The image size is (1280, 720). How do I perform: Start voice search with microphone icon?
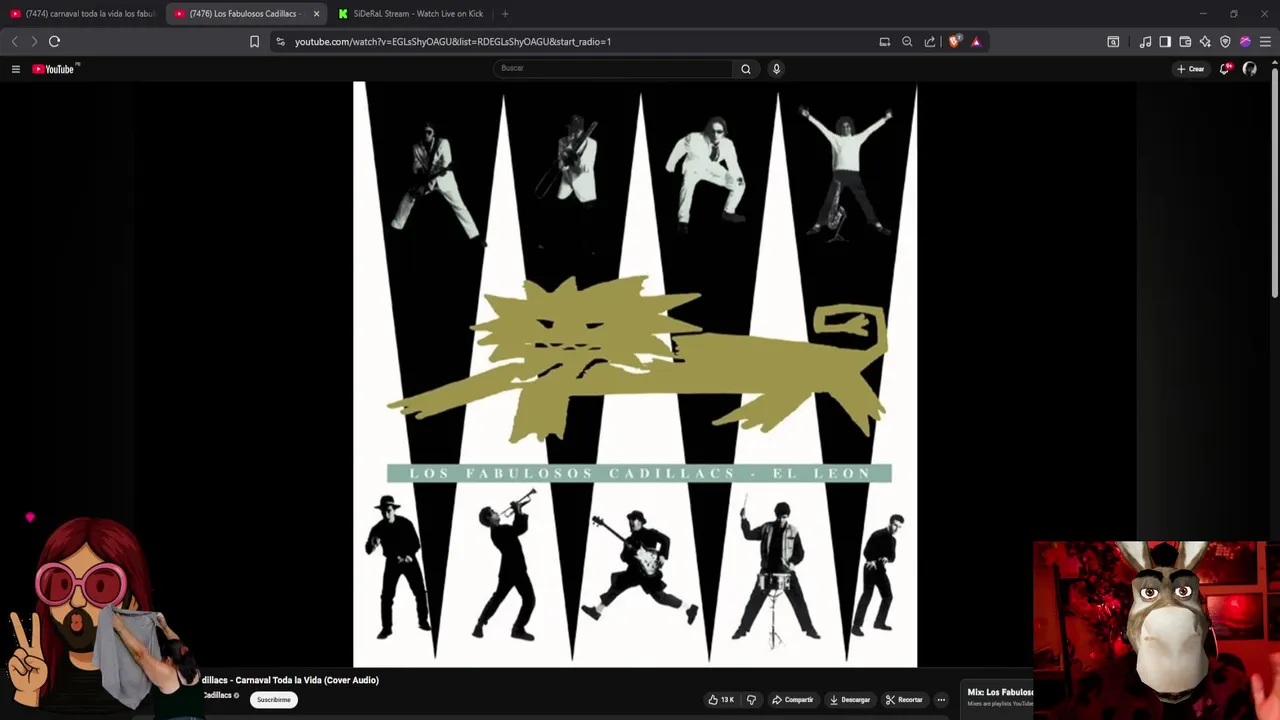click(x=776, y=69)
